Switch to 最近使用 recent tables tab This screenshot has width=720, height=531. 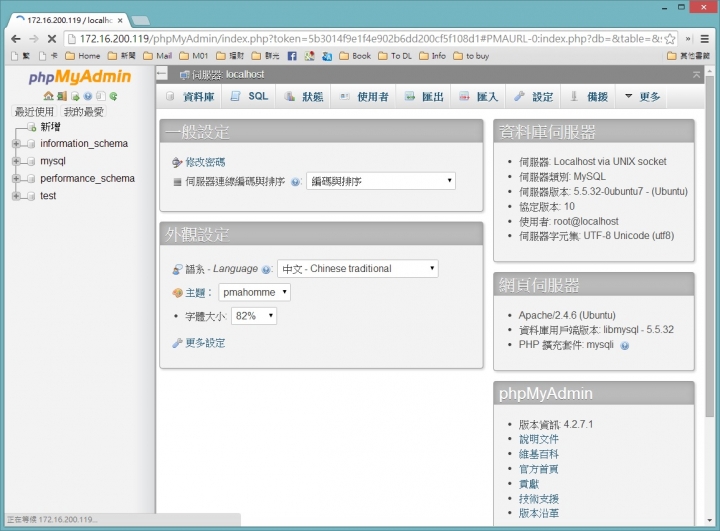pyautogui.click(x=34, y=112)
